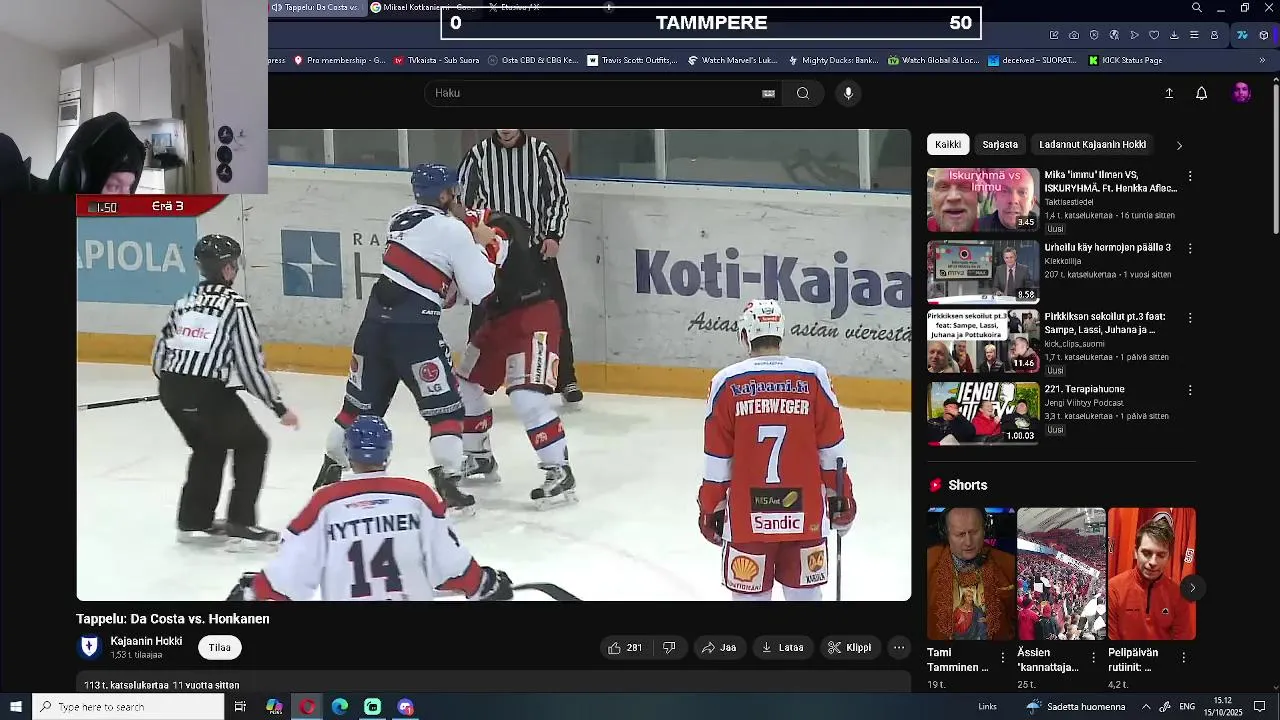Open browser extensions cube icon
This screenshot has height=720, width=1280.
point(1263,35)
